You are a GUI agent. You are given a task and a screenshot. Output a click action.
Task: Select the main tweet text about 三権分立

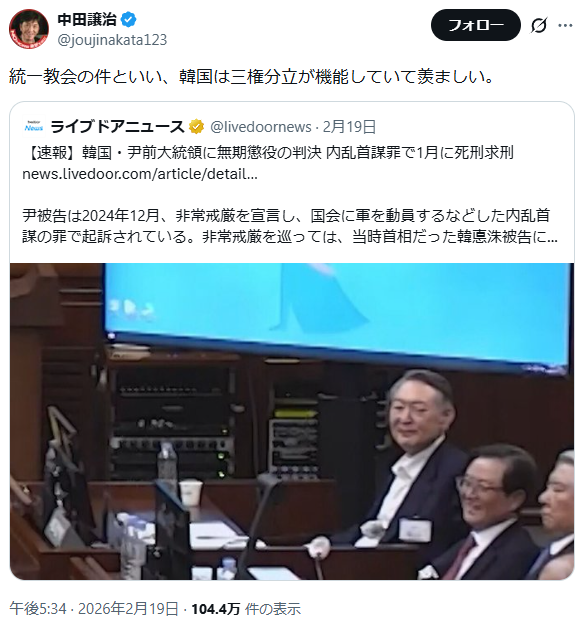tap(251, 77)
